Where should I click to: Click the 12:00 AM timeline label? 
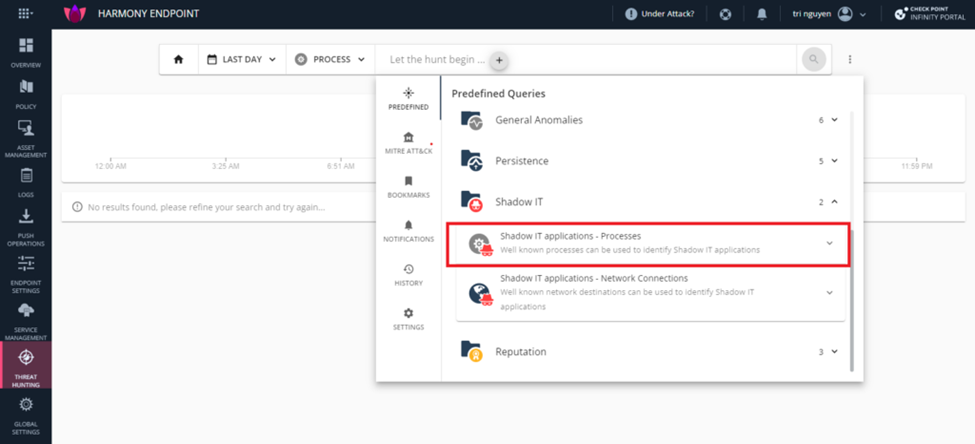[111, 167]
